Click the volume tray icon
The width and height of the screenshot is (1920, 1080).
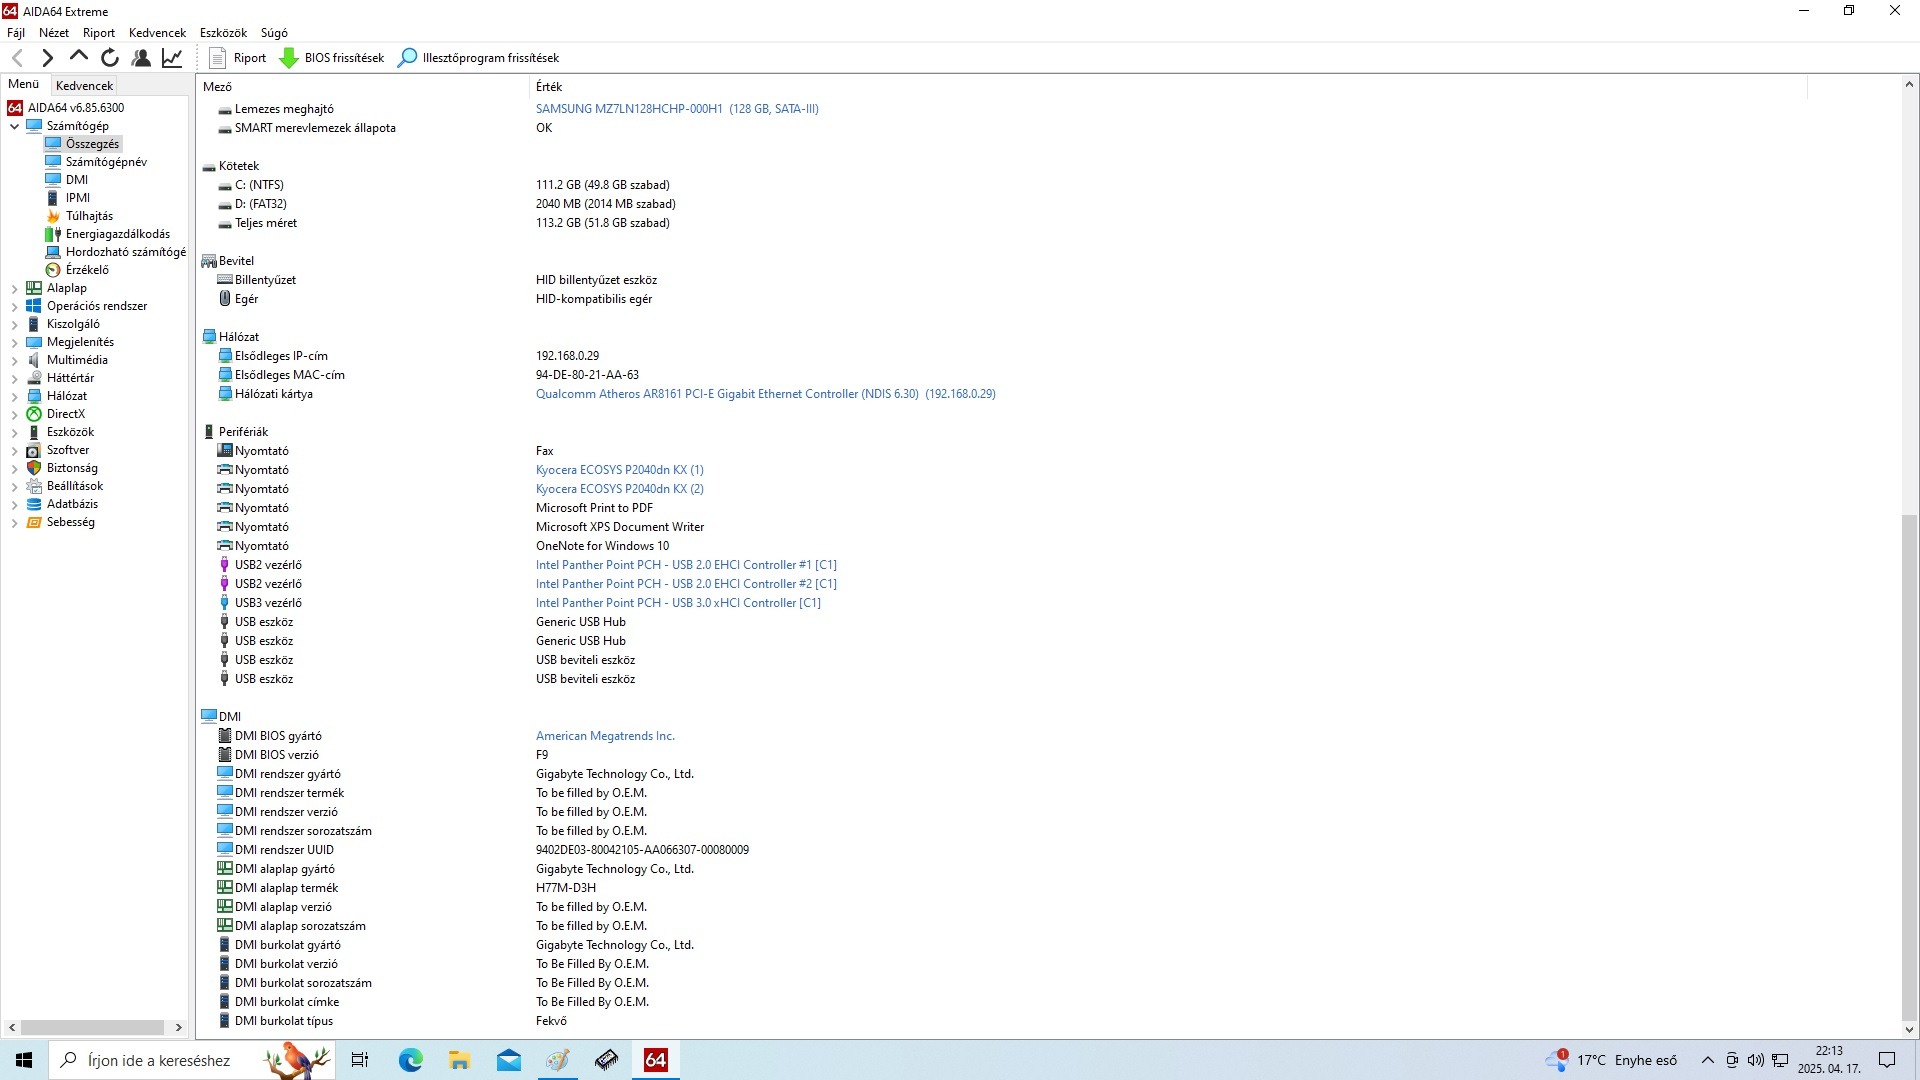1755,1060
